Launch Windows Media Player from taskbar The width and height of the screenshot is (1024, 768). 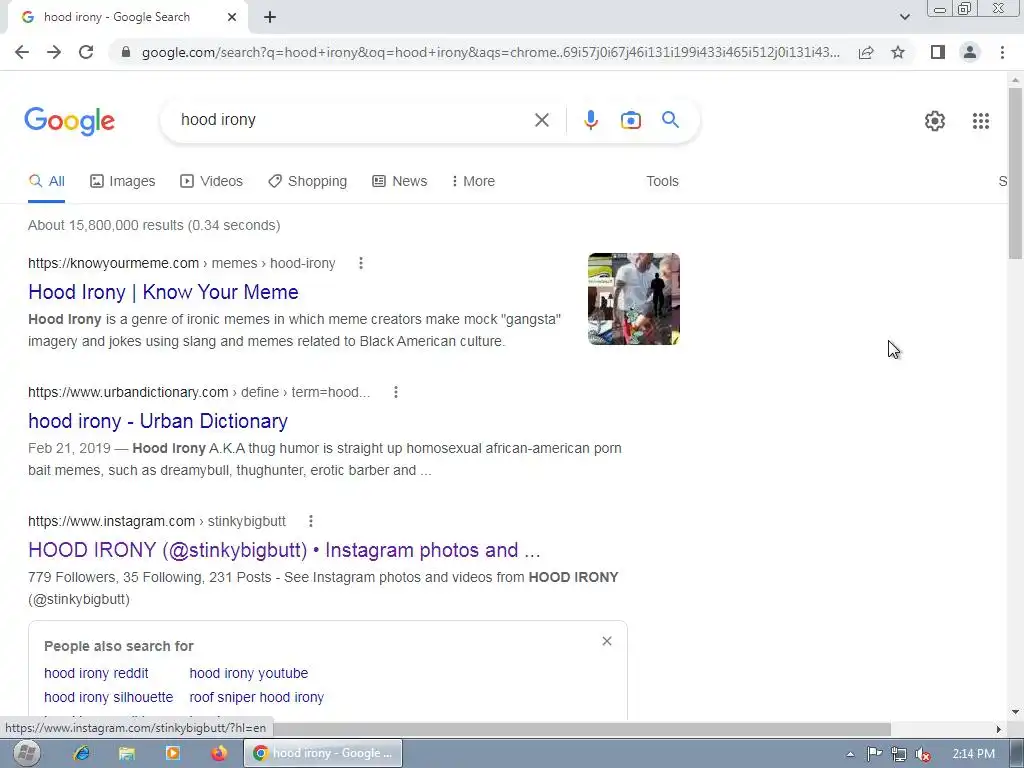point(173,753)
